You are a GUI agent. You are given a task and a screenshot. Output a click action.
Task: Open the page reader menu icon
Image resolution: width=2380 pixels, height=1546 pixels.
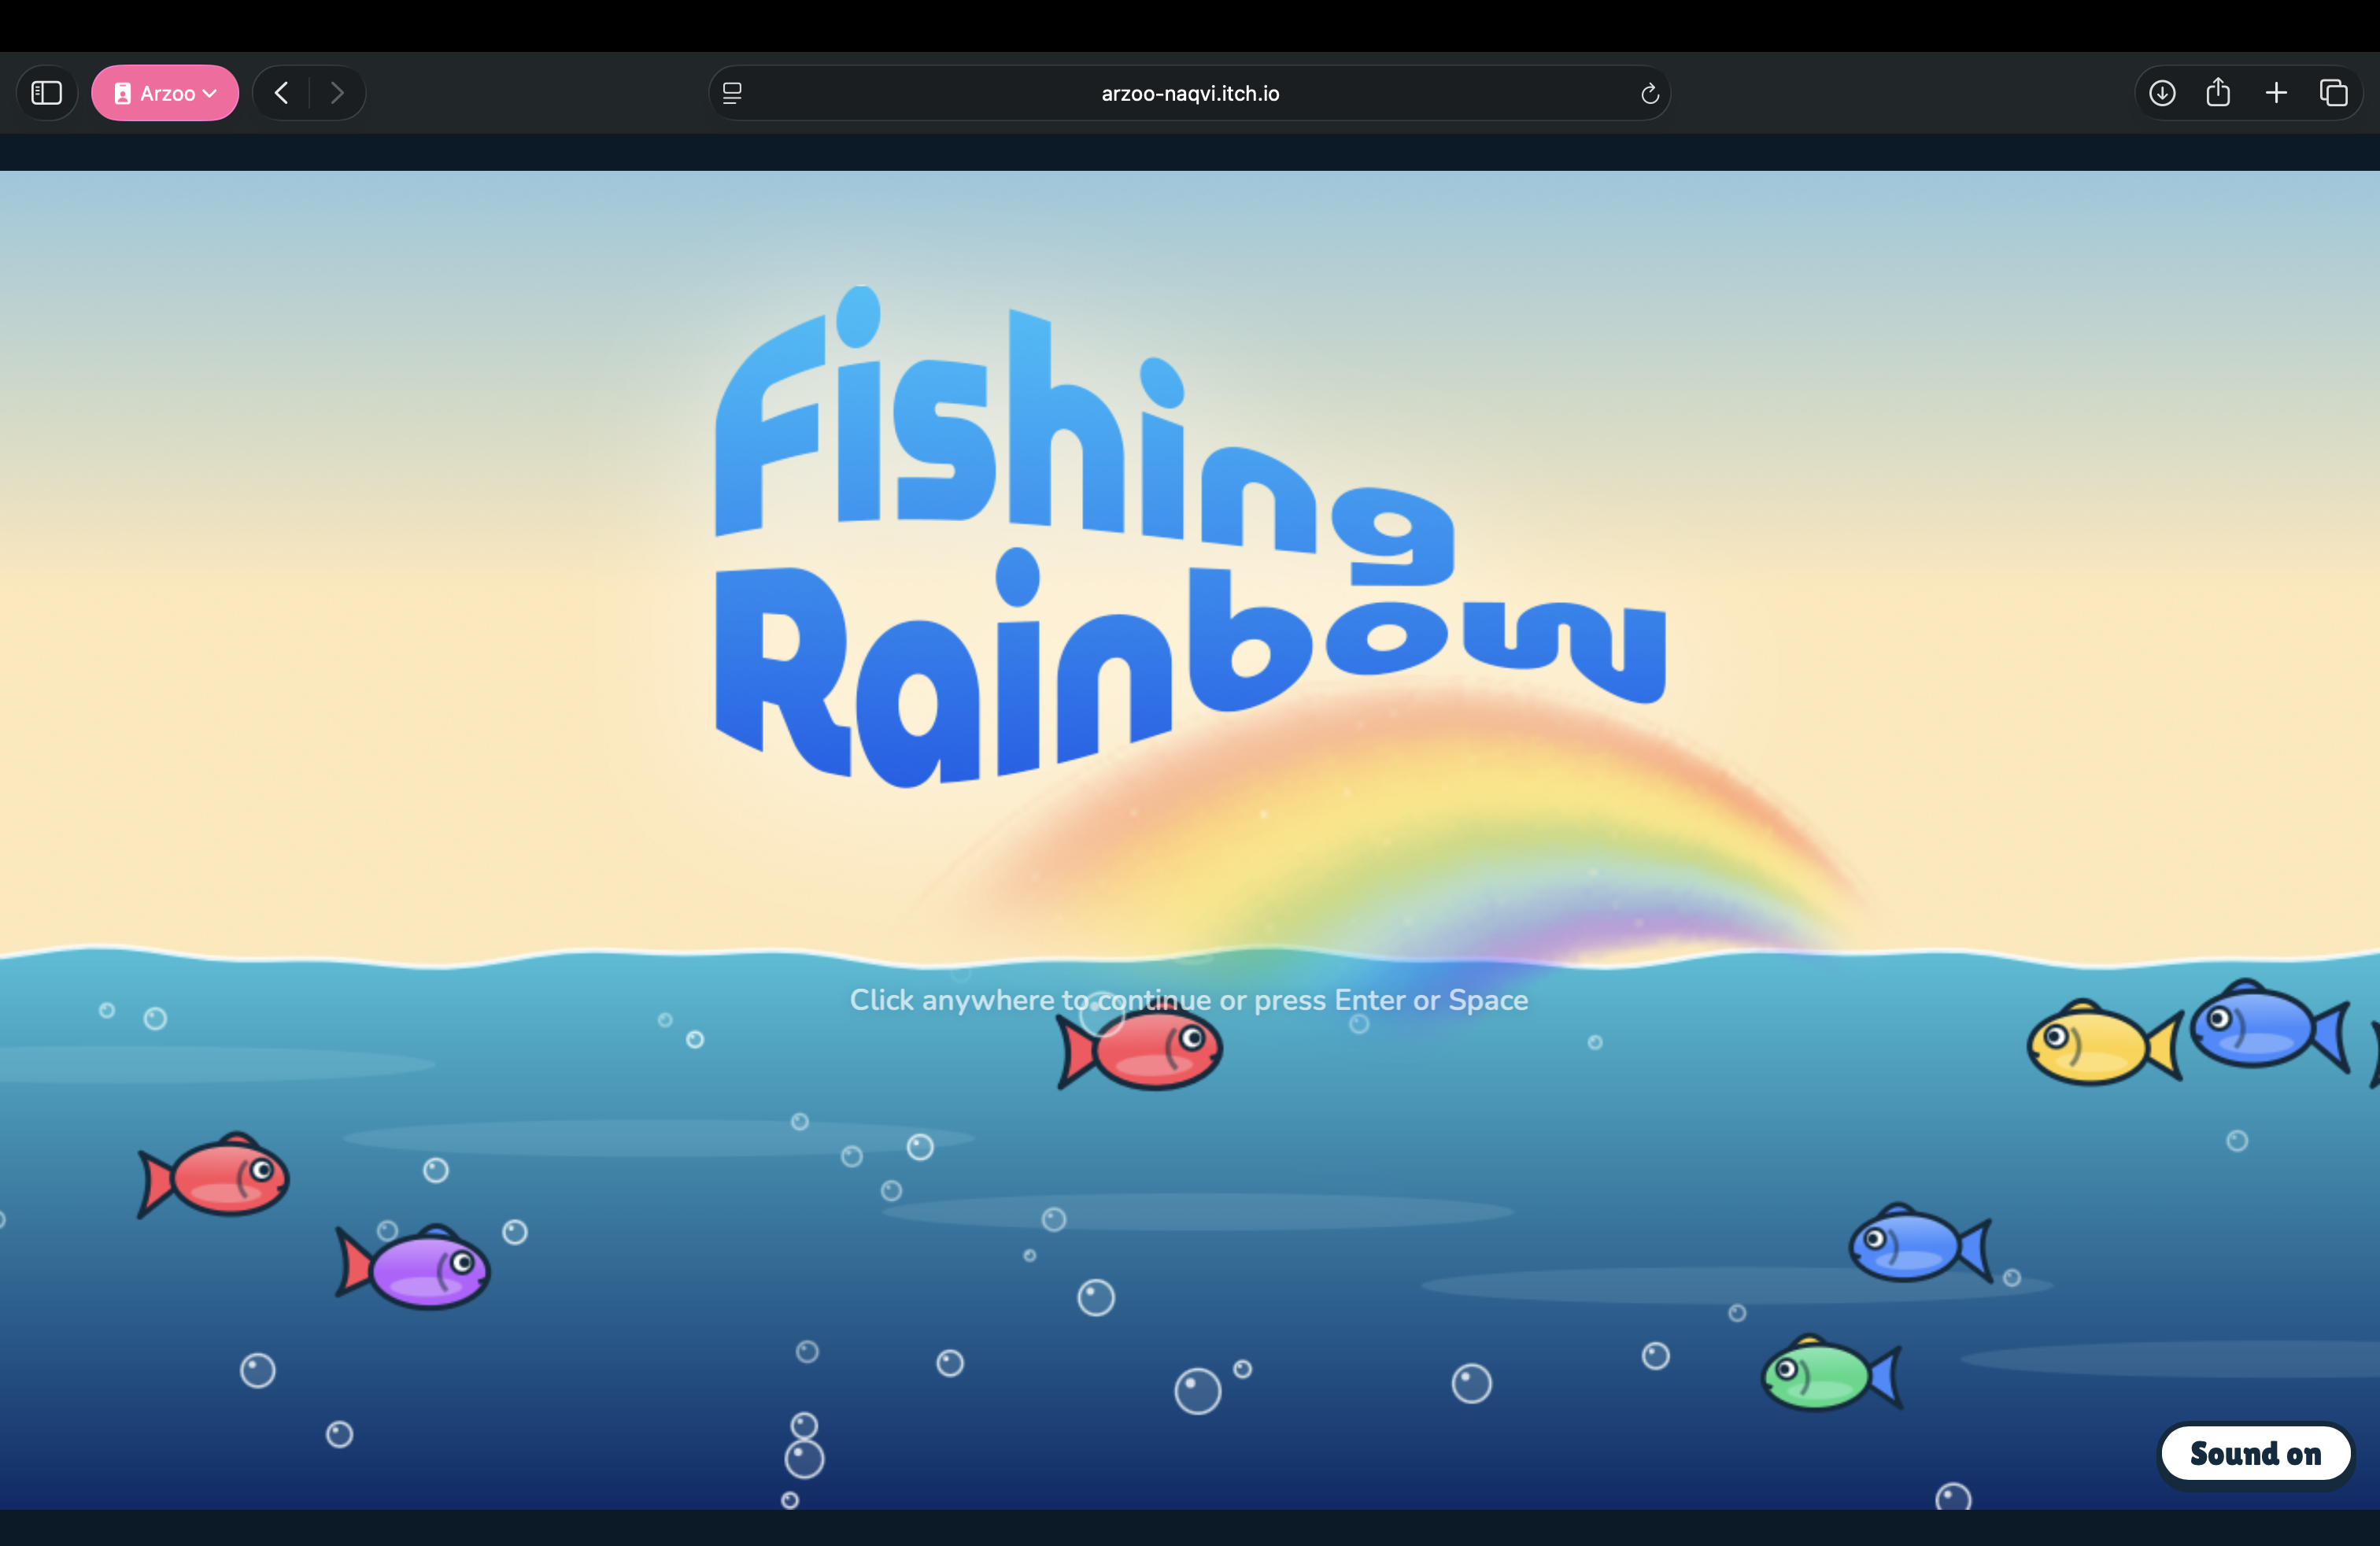pyautogui.click(x=732, y=93)
